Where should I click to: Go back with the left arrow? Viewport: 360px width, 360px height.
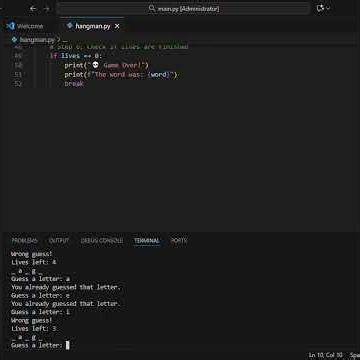click(33, 9)
